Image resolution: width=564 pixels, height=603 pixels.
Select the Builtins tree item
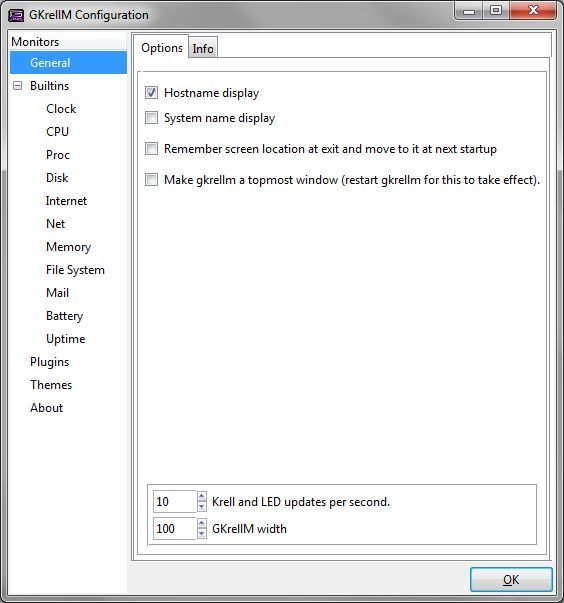coord(50,86)
